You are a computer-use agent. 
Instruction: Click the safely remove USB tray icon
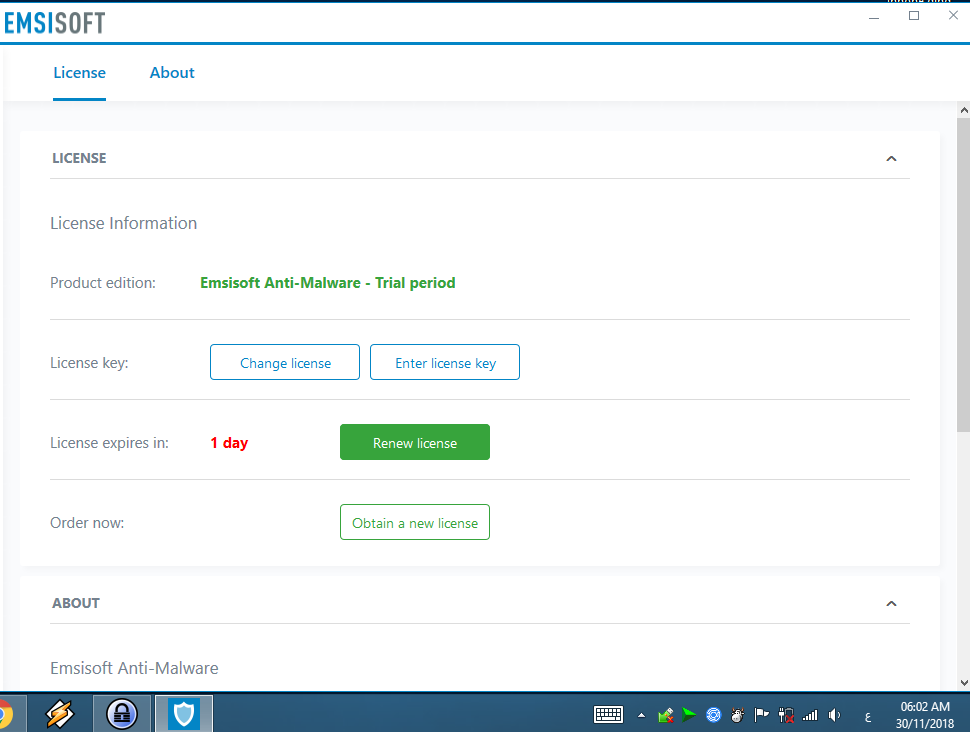[x=666, y=715]
